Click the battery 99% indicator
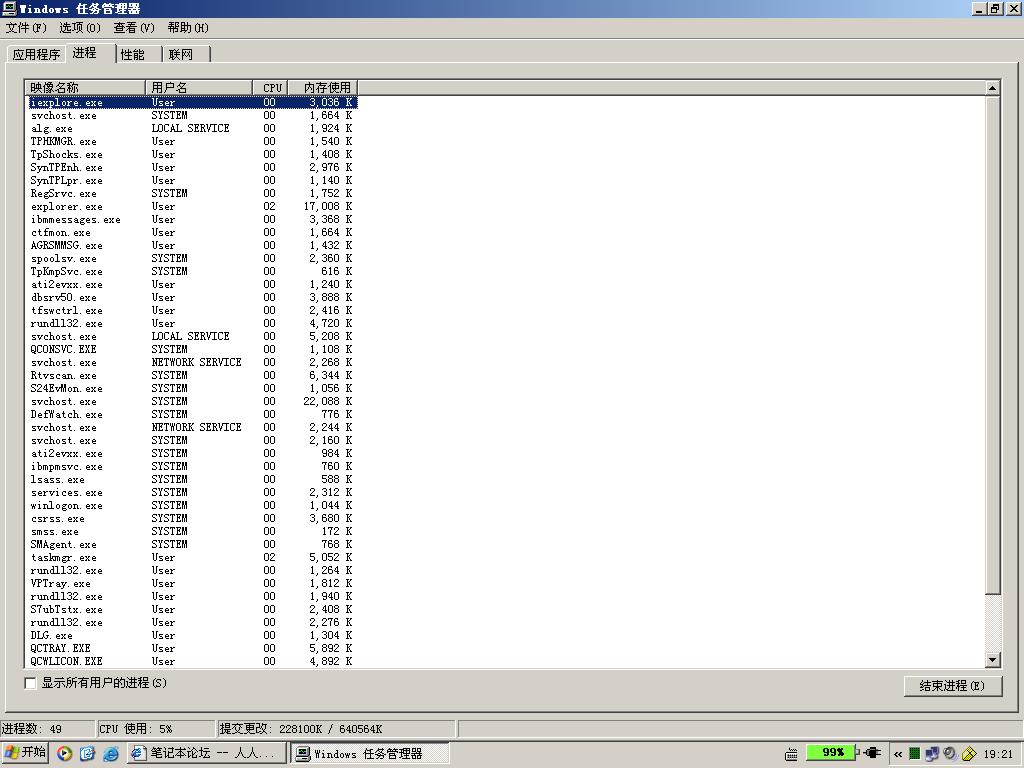The width and height of the screenshot is (1024, 768). tap(833, 753)
